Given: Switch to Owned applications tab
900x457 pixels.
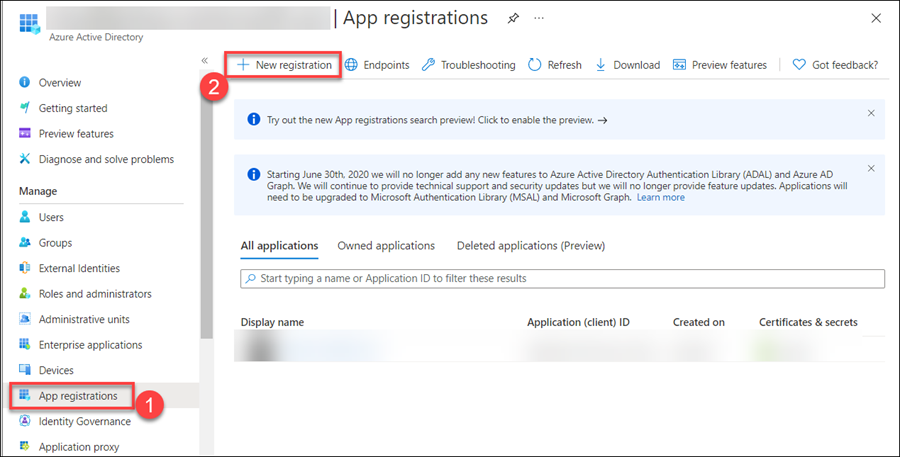Looking at the screenshot, I should pos(386,246).
